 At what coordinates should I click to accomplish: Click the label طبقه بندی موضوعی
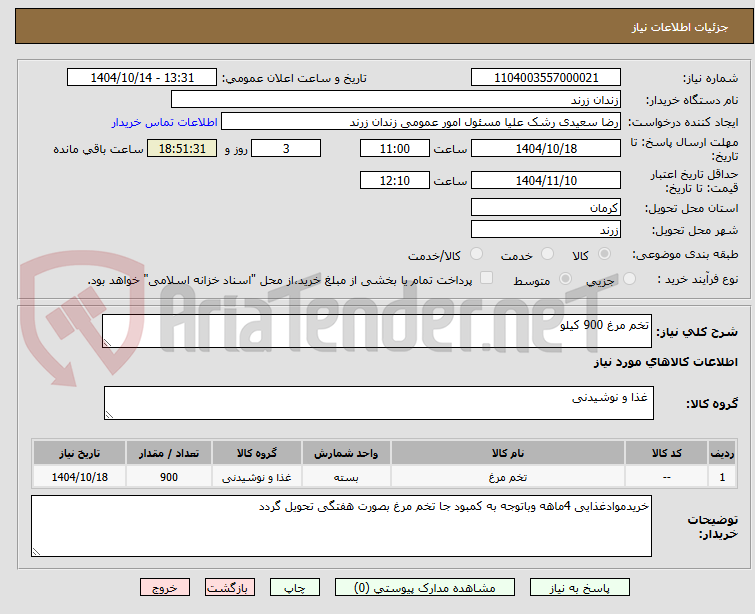click(x=685, y=254)
